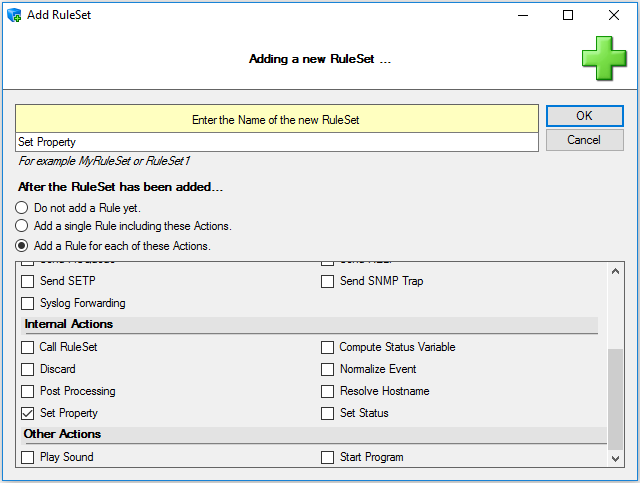The image size is (640, 483).
Task: Check the Play Sound option
Action: coord(27,457)
